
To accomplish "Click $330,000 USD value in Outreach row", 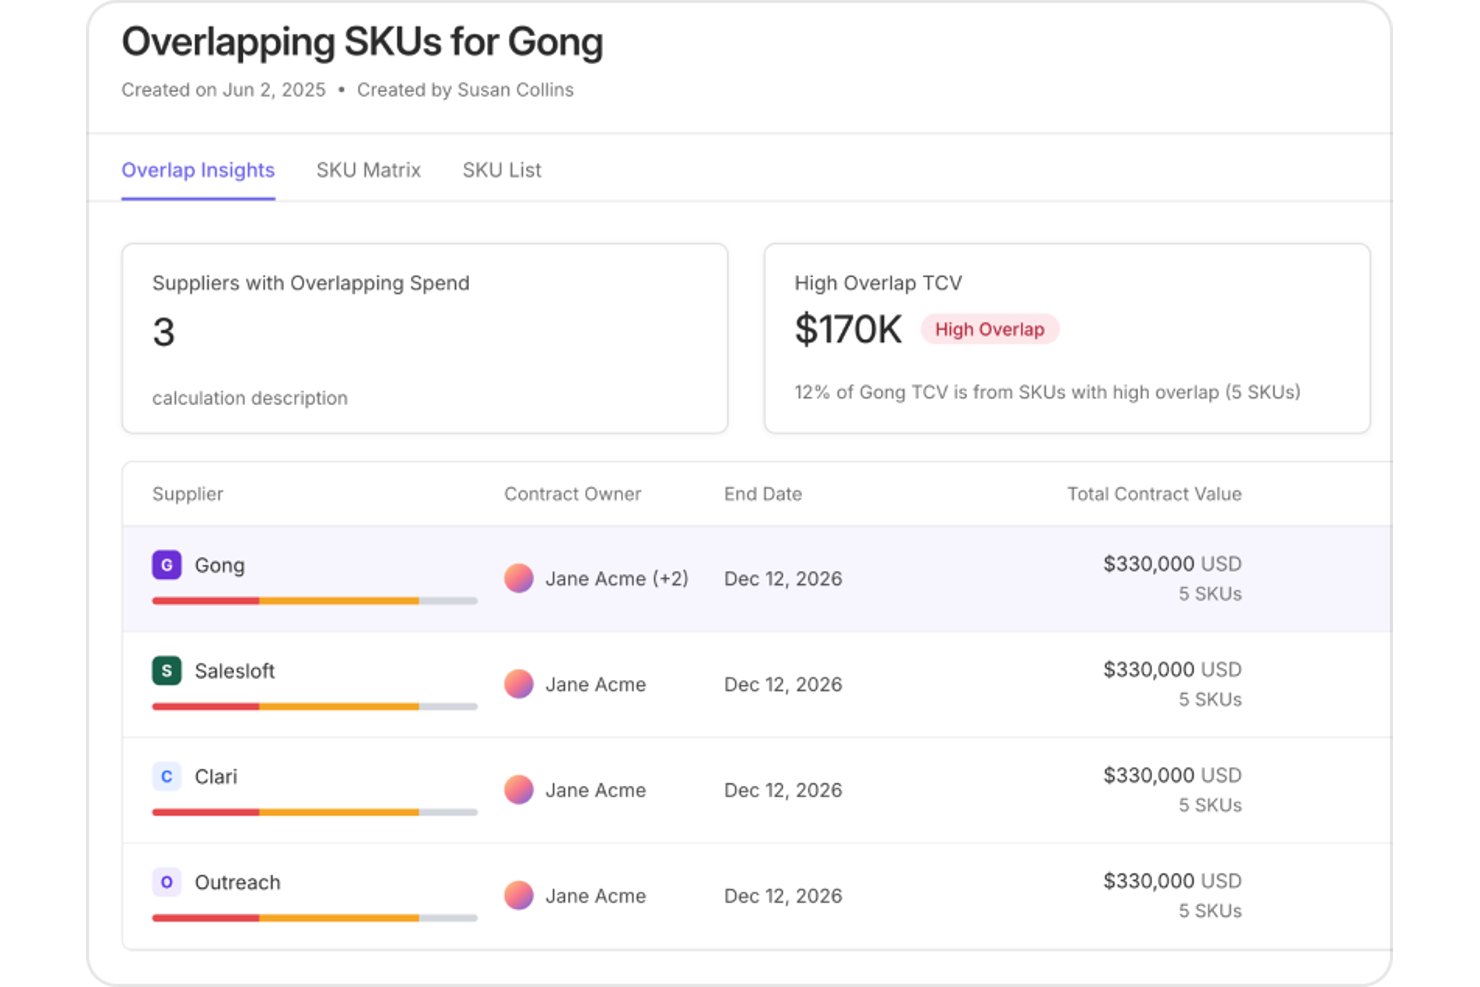I will (1172, 881).
